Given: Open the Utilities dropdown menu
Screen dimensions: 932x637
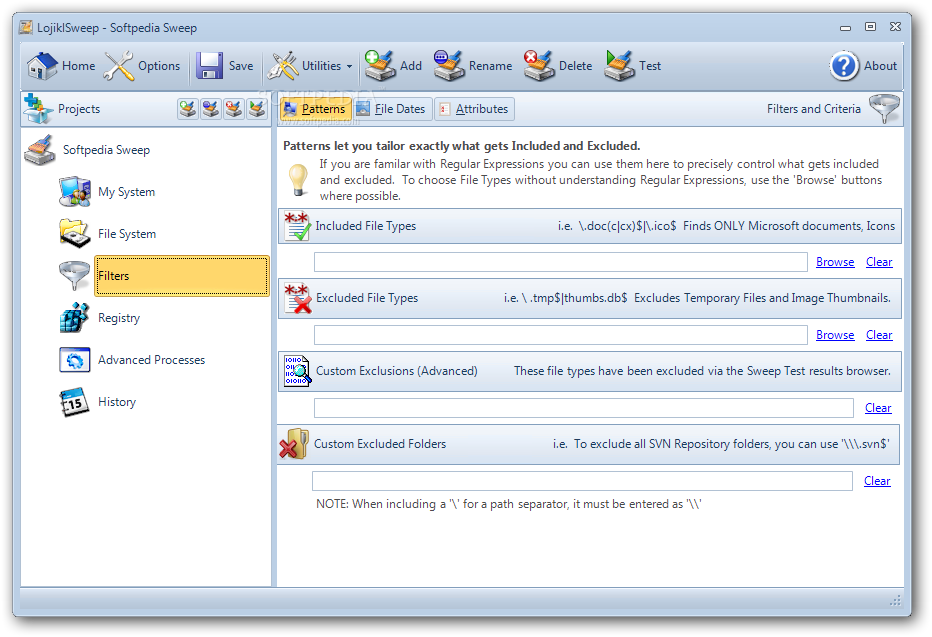Looking at the screenshot, I should point(310,66).
